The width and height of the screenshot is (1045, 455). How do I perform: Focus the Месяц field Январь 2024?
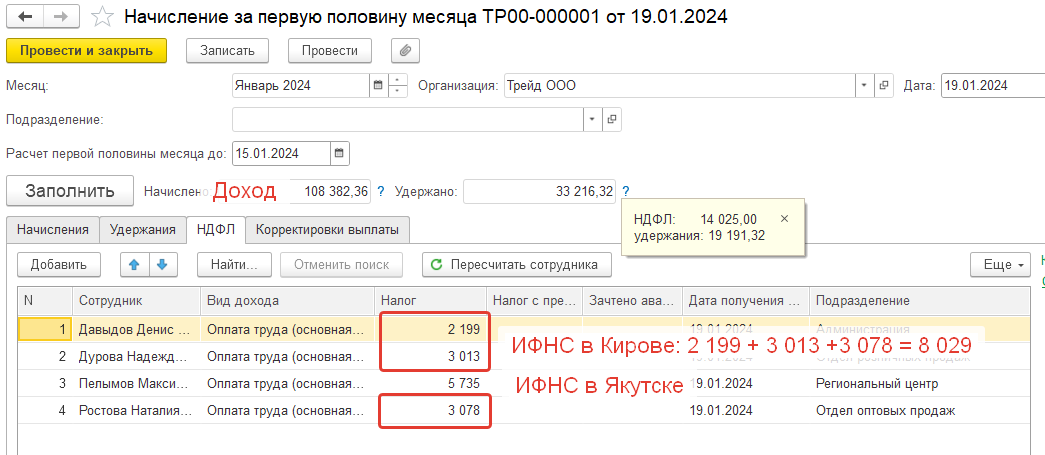pyautogui.click(x=301, y=85)
